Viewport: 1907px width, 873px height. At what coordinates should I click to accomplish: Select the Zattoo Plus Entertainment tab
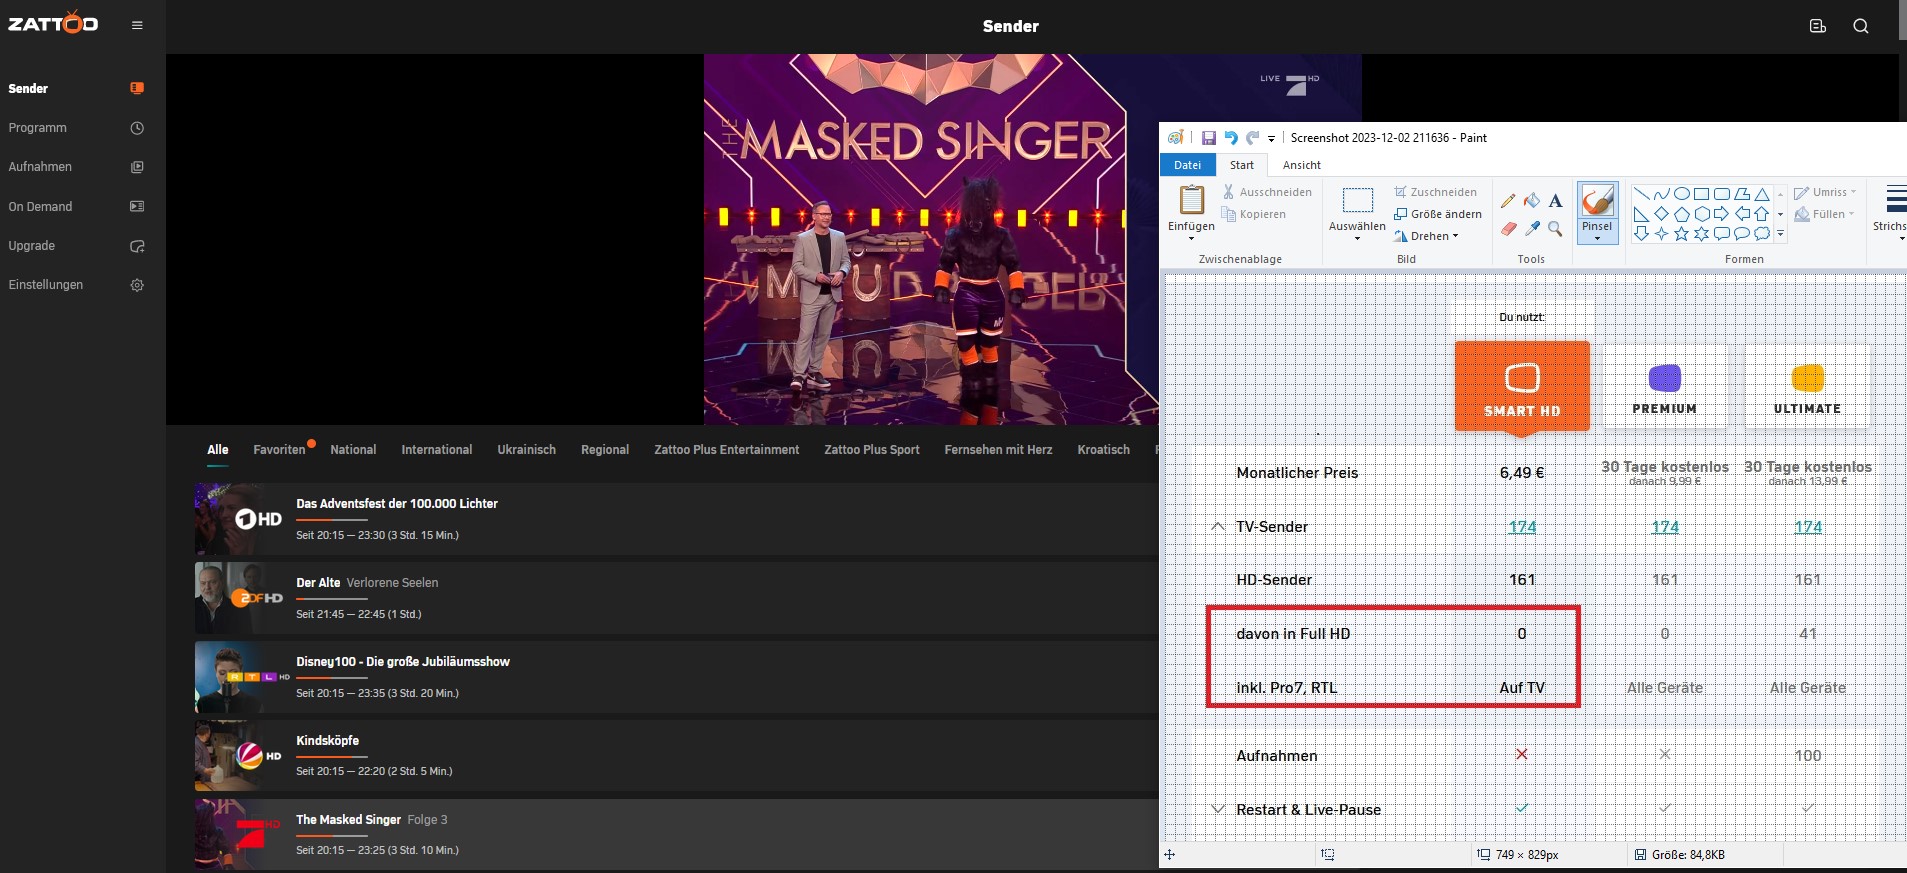pos(727,450)
